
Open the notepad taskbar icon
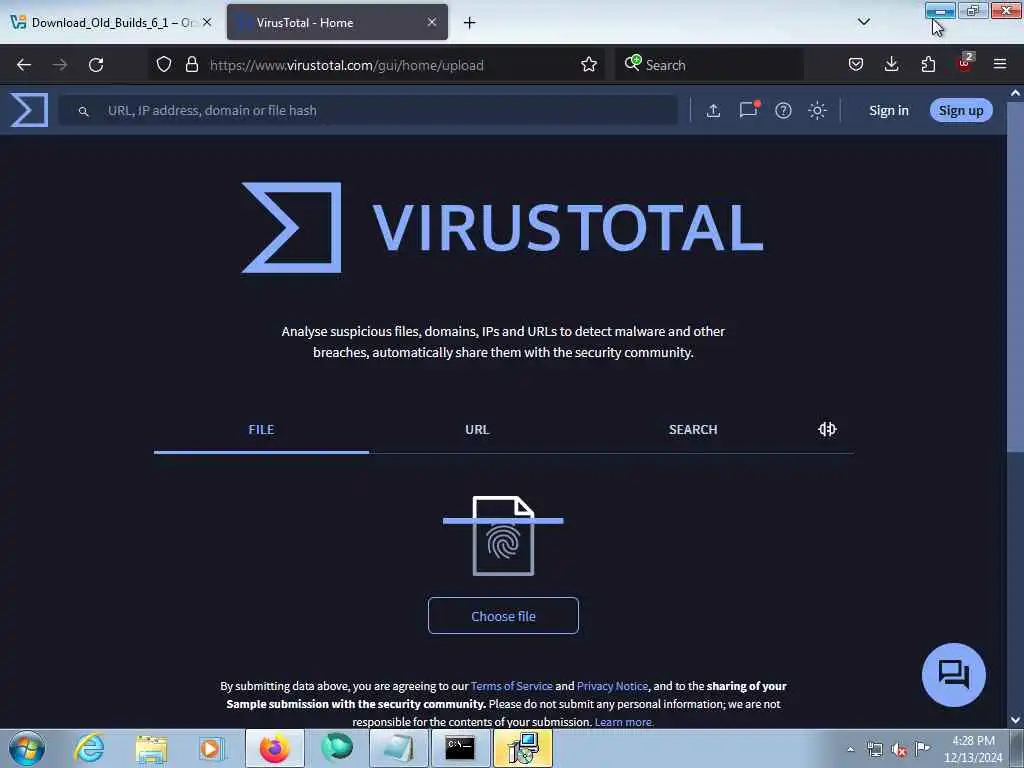coord(398,748)
